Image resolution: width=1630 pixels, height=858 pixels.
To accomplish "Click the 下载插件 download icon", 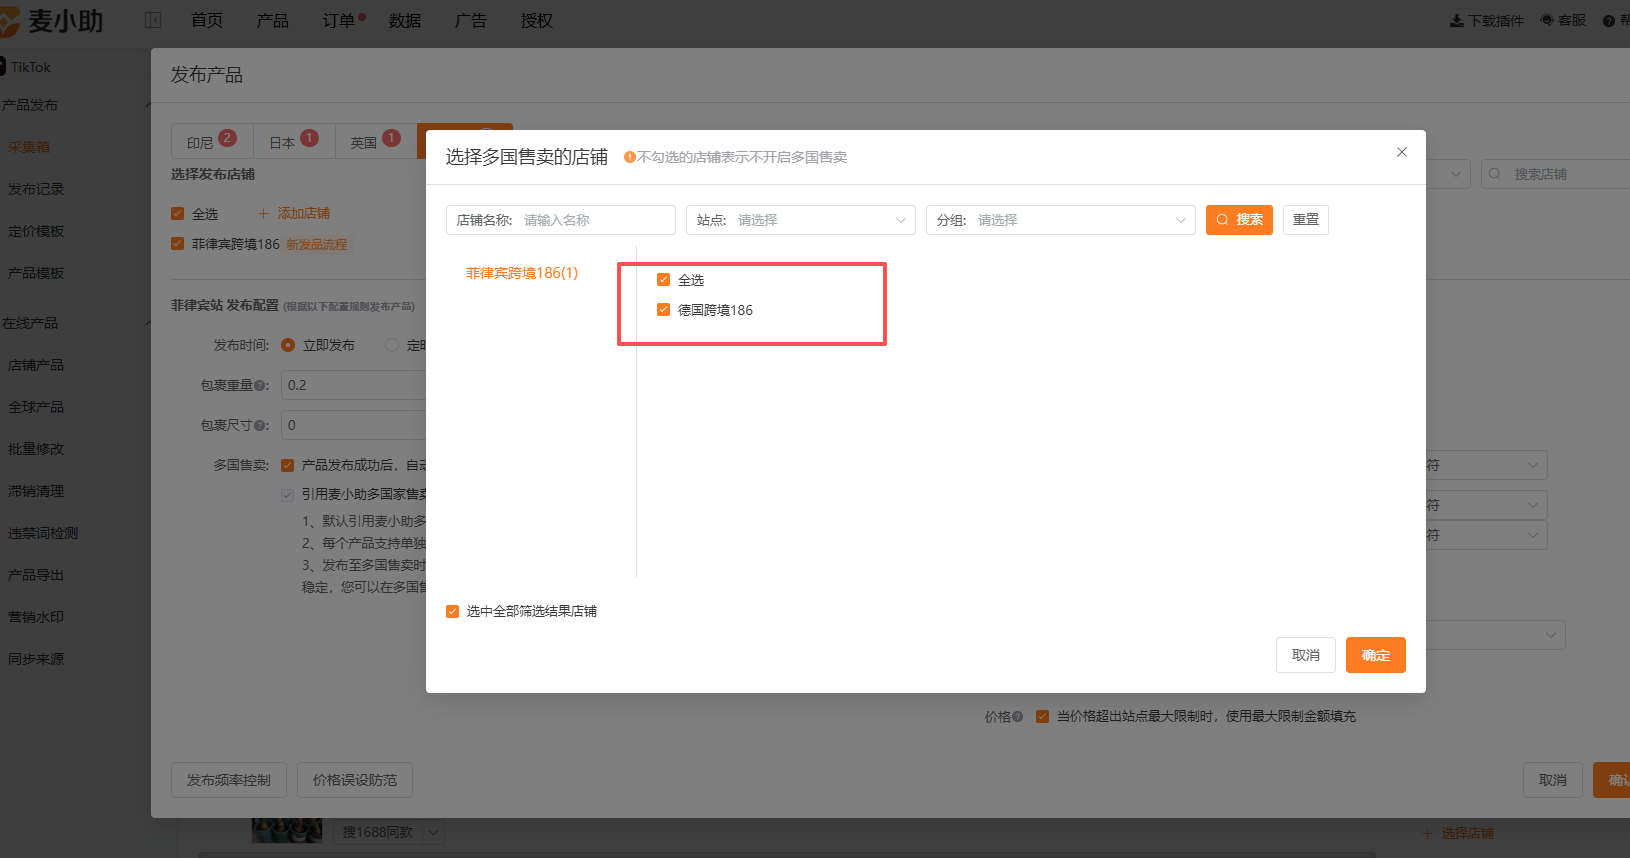I will pyautogui.click(x=1457, y=20).
